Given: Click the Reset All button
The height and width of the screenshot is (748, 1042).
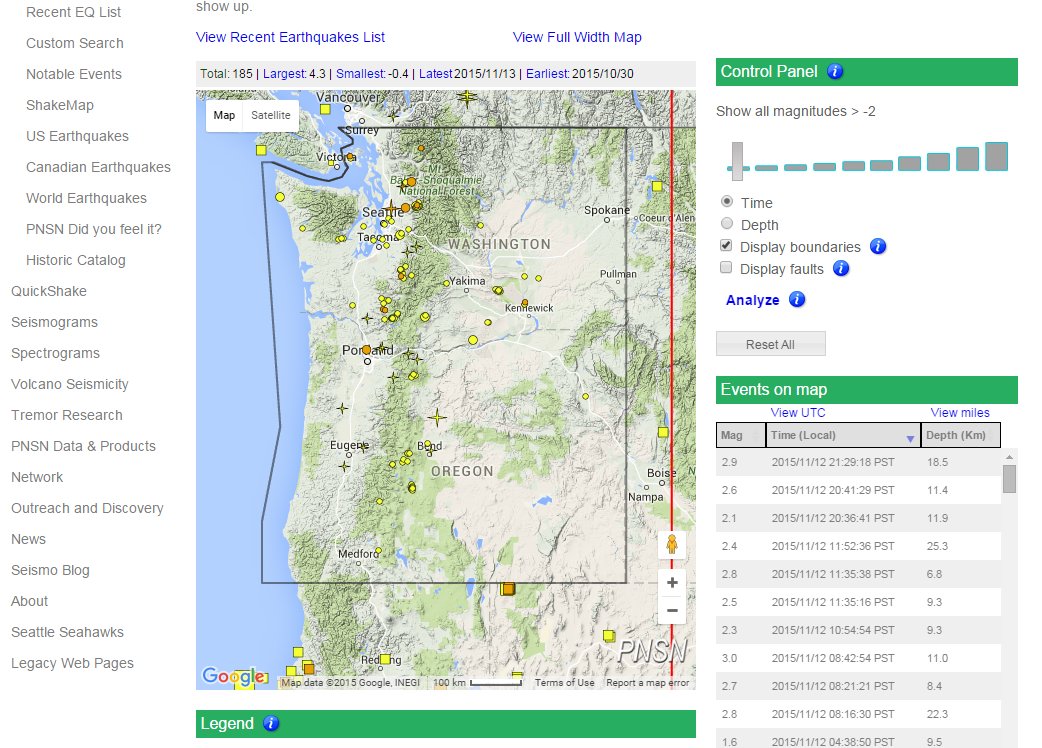Looking at the screenshot, I should 770,343.
